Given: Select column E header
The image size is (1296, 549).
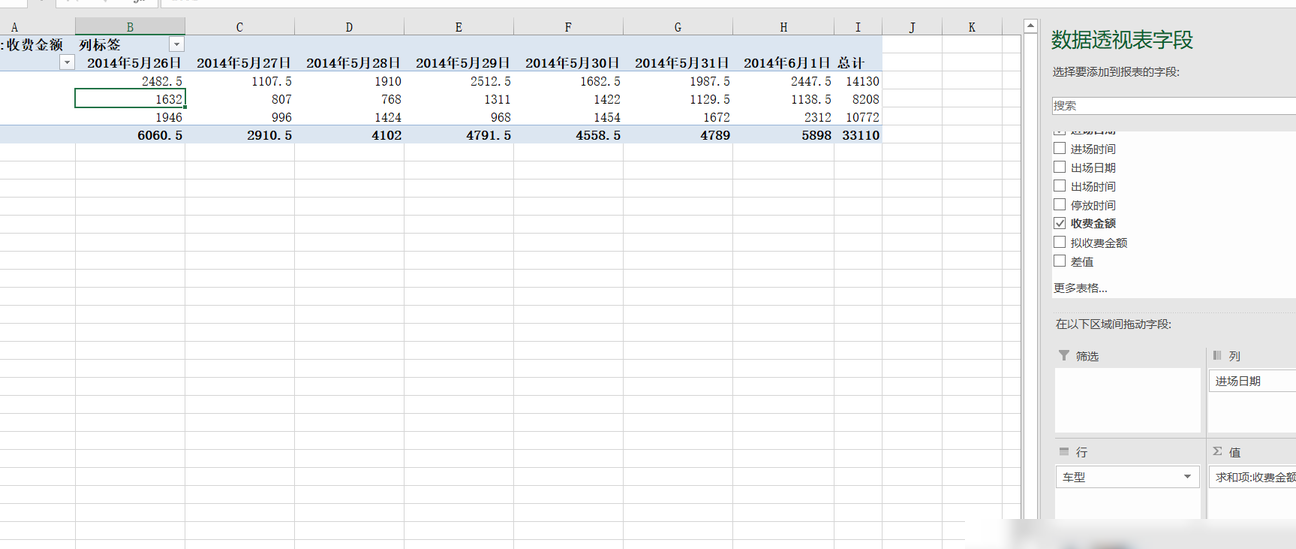Looking at the screenshot, I should click(459, 27).
